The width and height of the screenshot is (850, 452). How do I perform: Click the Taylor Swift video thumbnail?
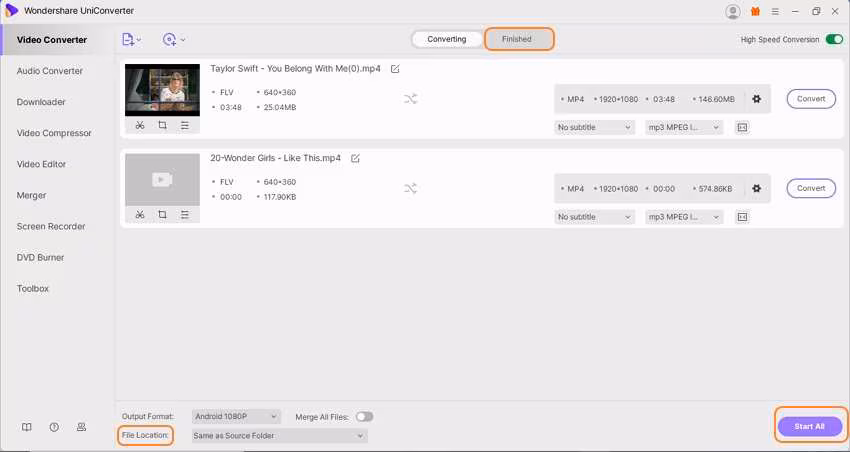[x=163, y=90]
